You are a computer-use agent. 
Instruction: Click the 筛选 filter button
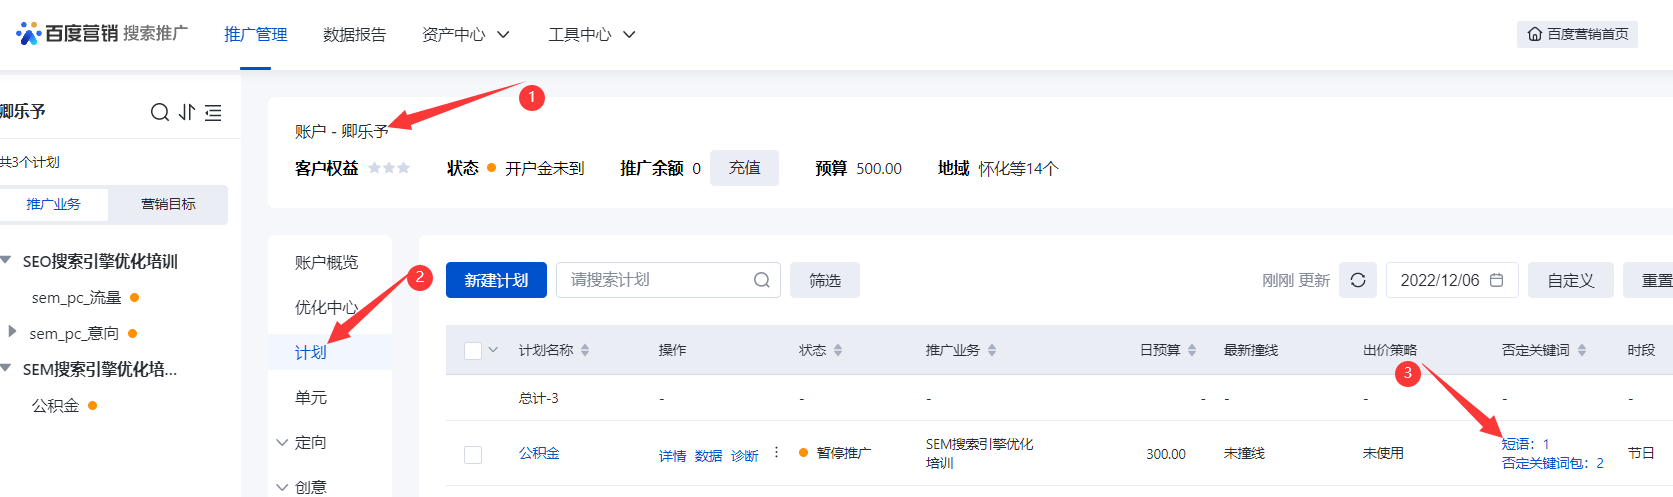tap(825, 280)
